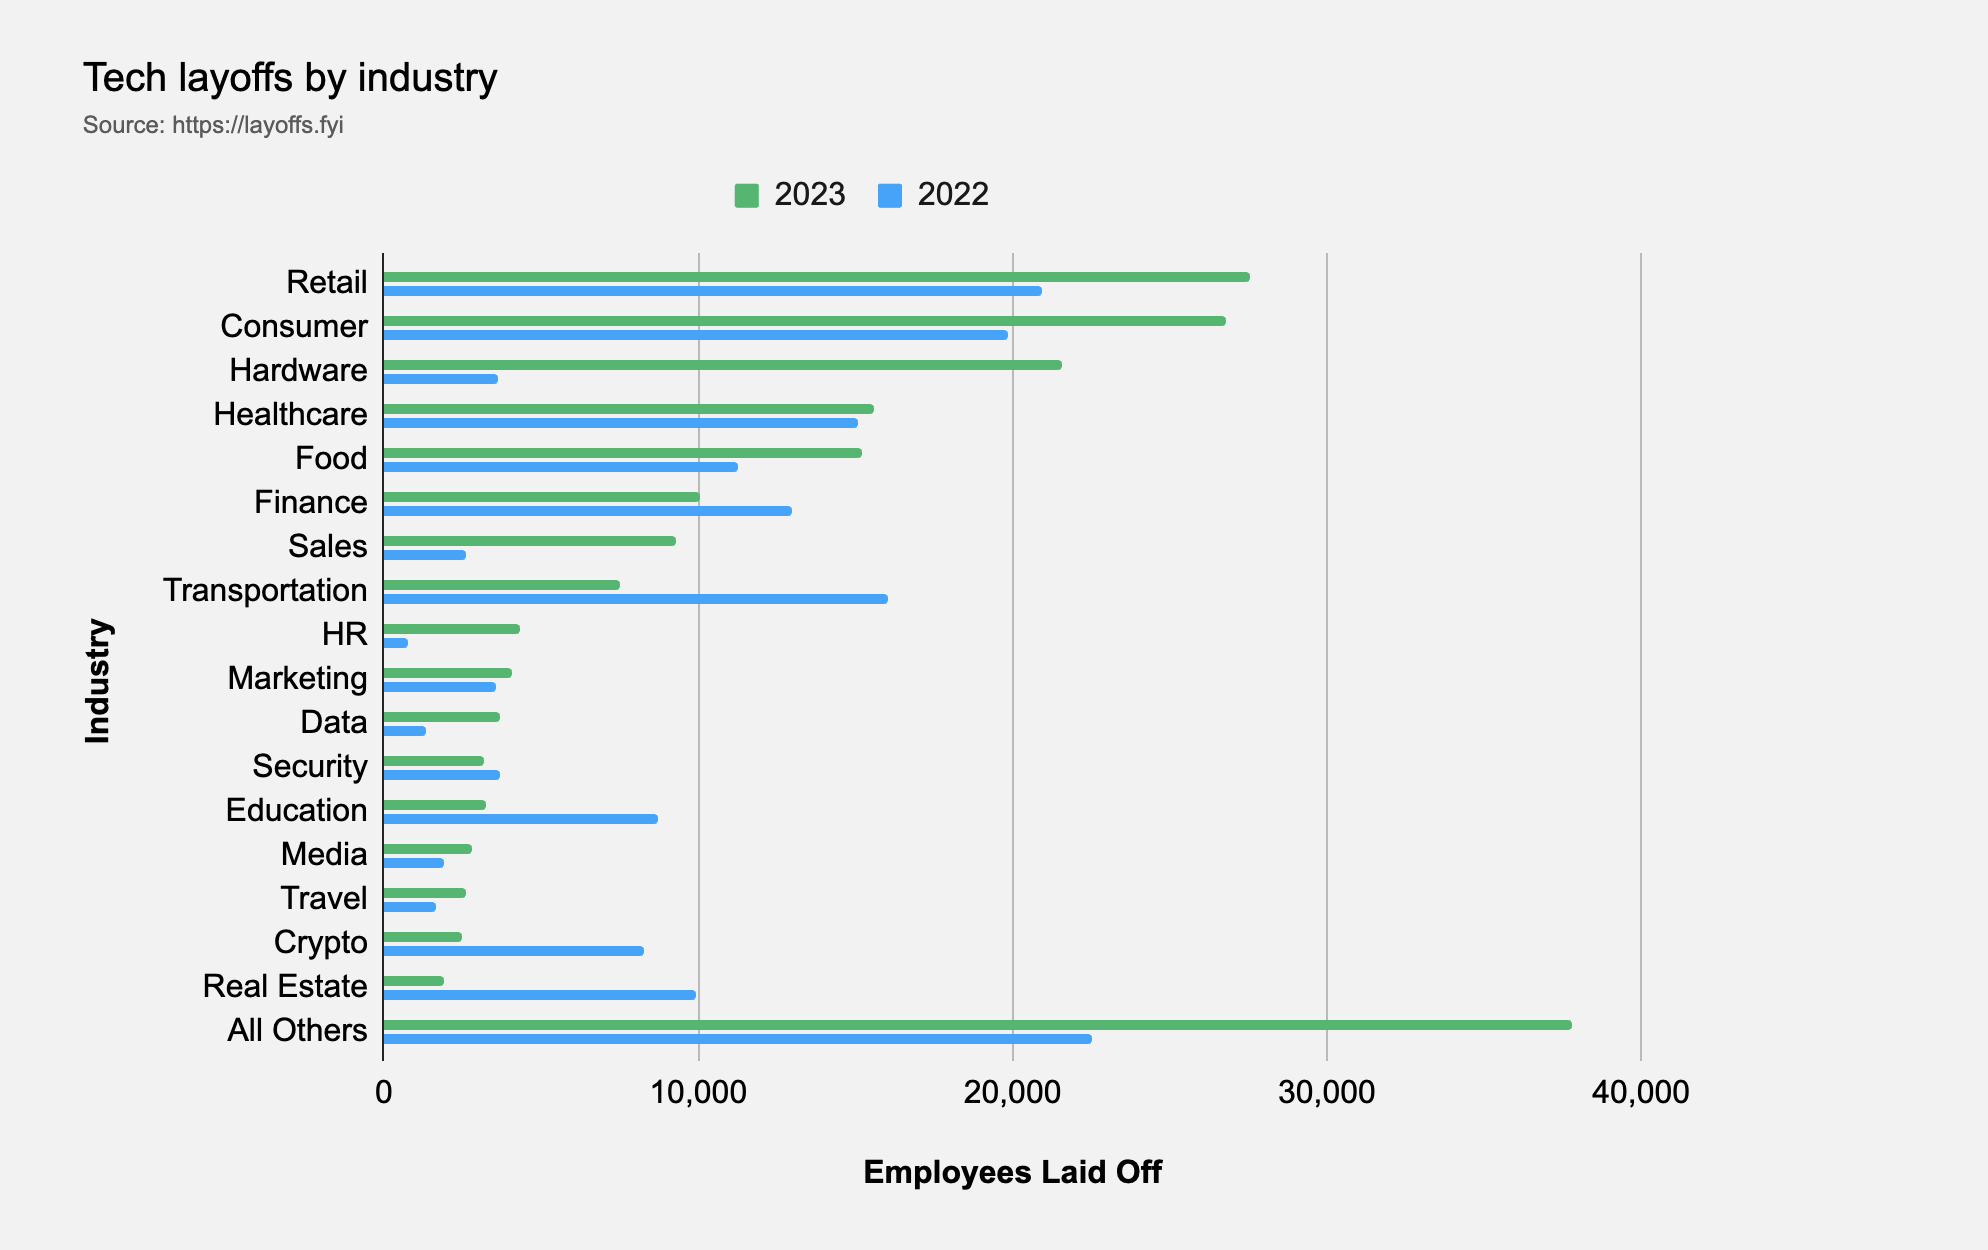Click the green 2023 legend swatch

click(x=746, y=195)
